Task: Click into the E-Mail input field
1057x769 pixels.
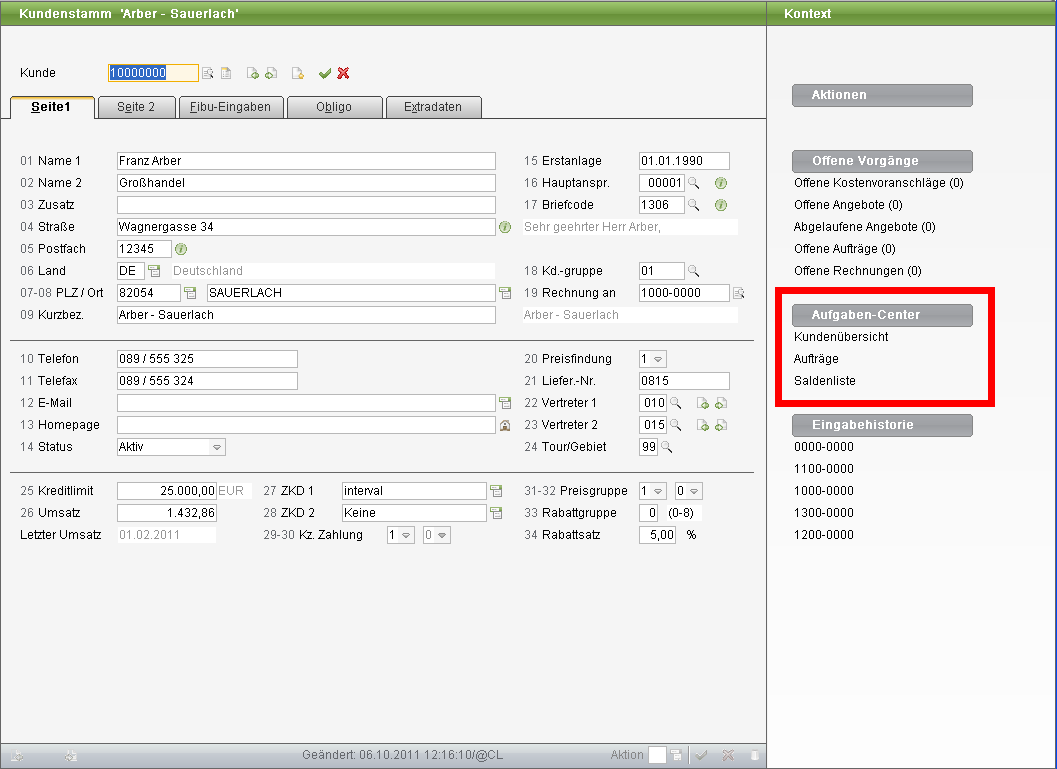Action: [x=306, y=403]
